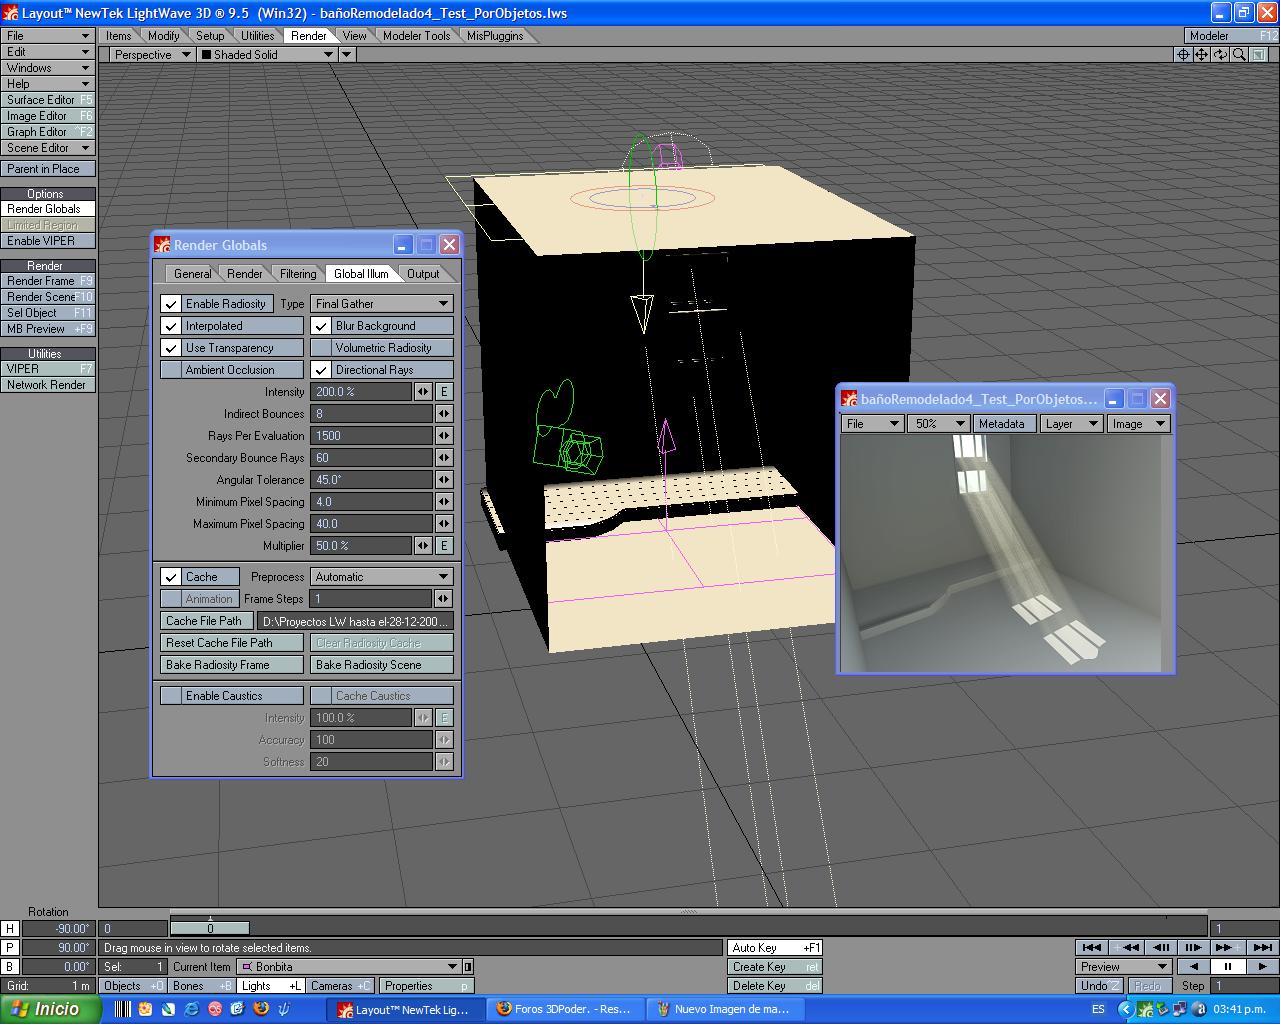Screen dimensions: 1280x1024
Task: Switch to the Filtering tab in Render Globals
Action: click(x=298, y=274)
